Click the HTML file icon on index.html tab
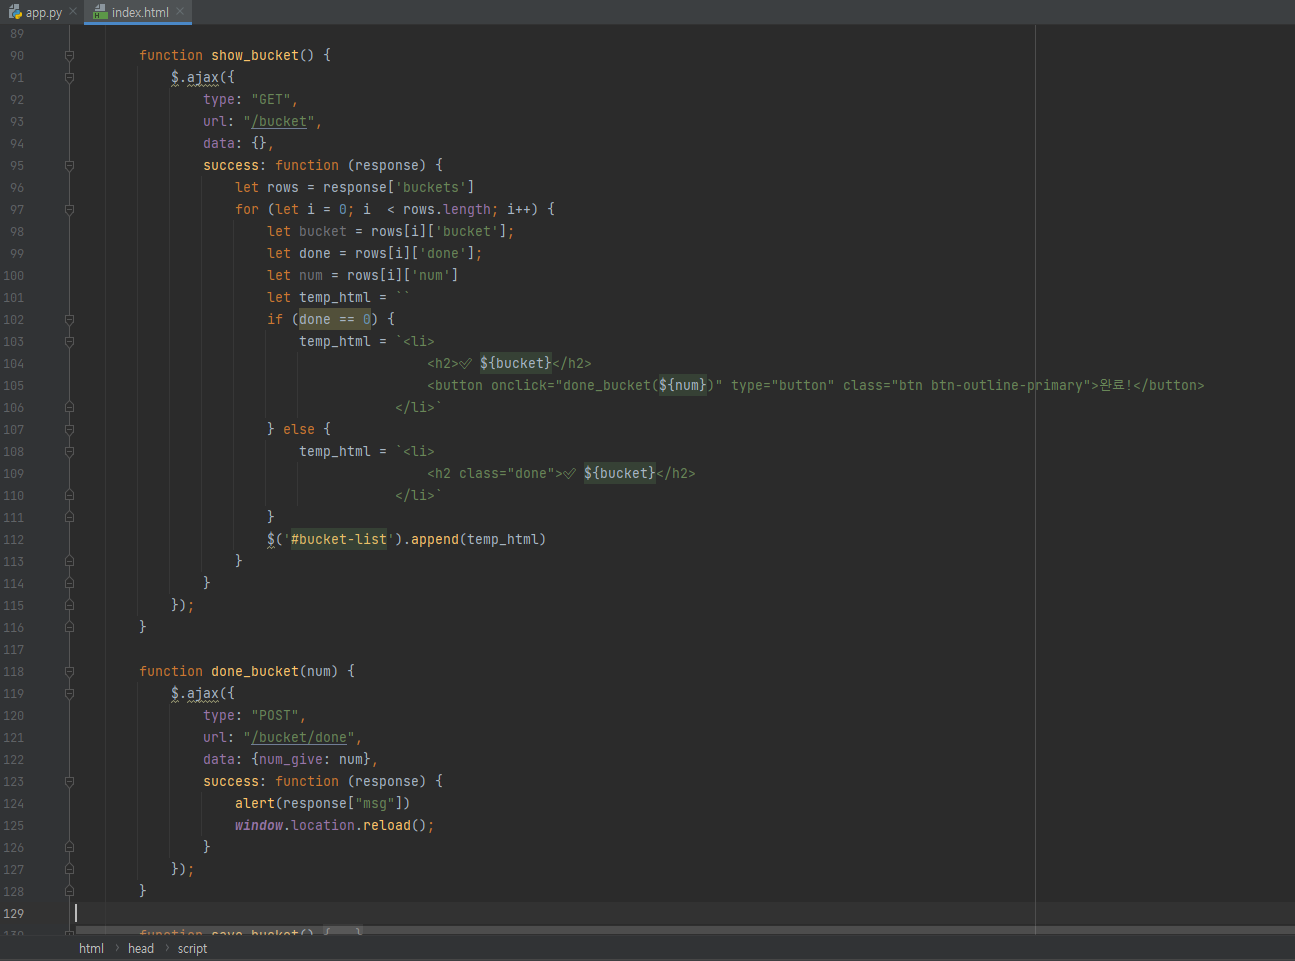1295x961 pixels. coord(100,12)
